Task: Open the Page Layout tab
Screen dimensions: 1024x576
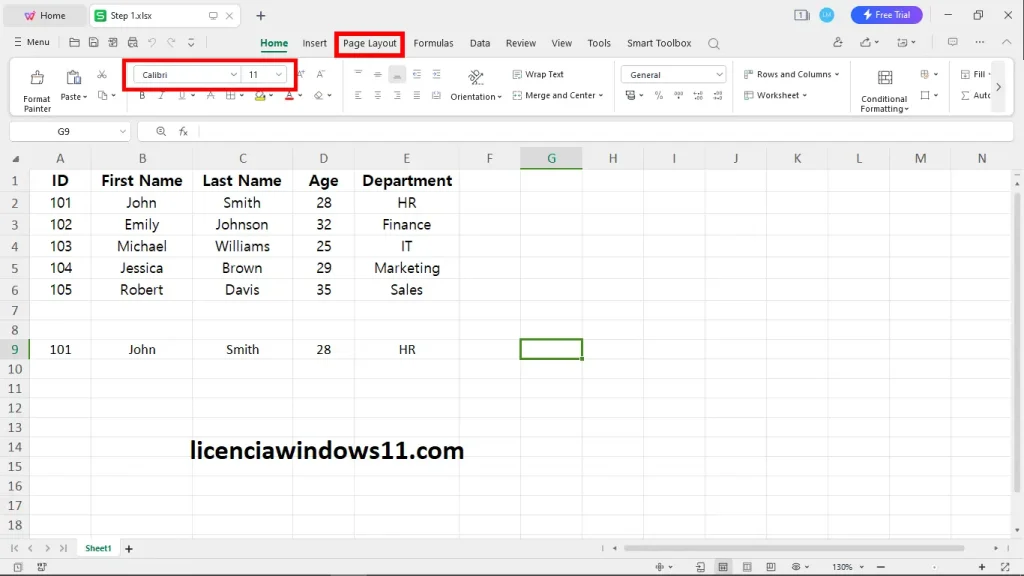Action: tap(370, 43)
